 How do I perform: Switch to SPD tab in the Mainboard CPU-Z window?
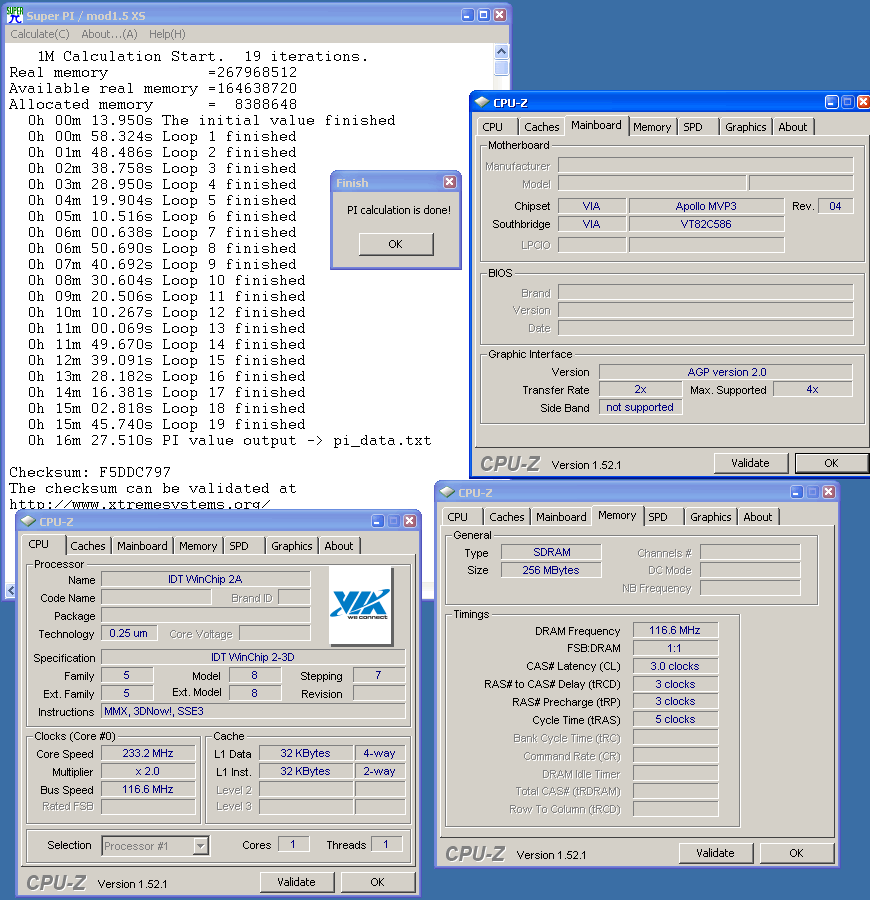[693, 127]
